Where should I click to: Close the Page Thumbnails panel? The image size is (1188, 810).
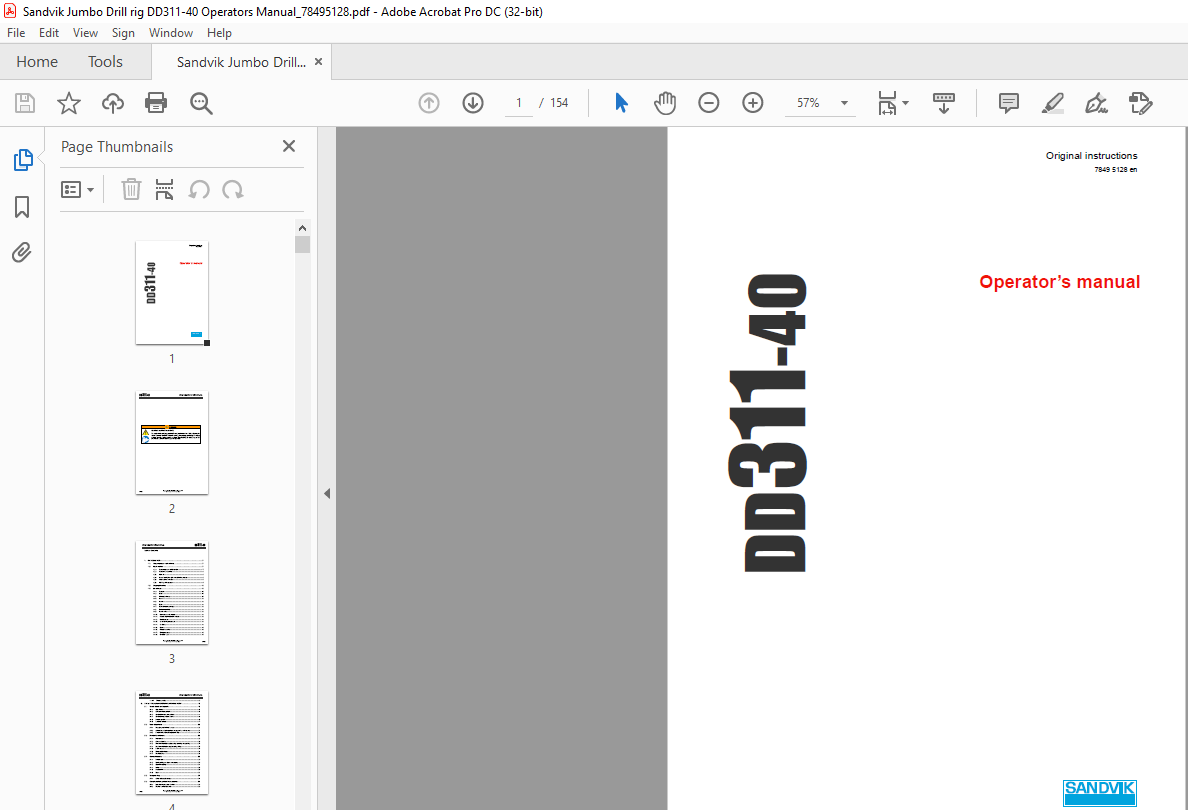(289, 146)
